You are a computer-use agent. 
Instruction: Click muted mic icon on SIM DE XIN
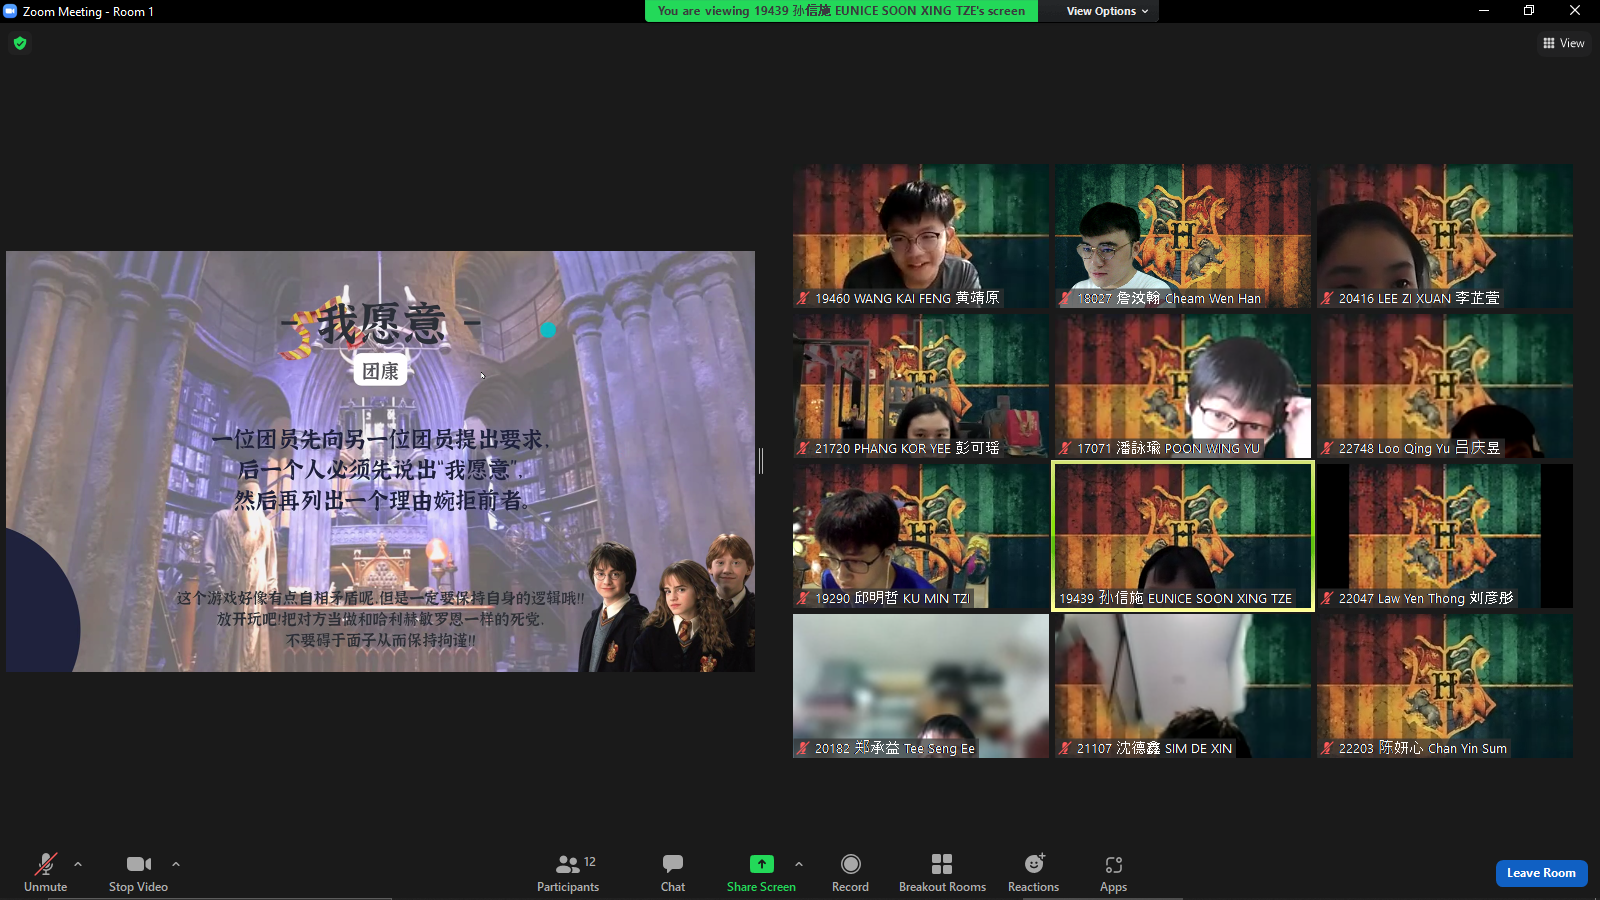tap(1065, 748)
